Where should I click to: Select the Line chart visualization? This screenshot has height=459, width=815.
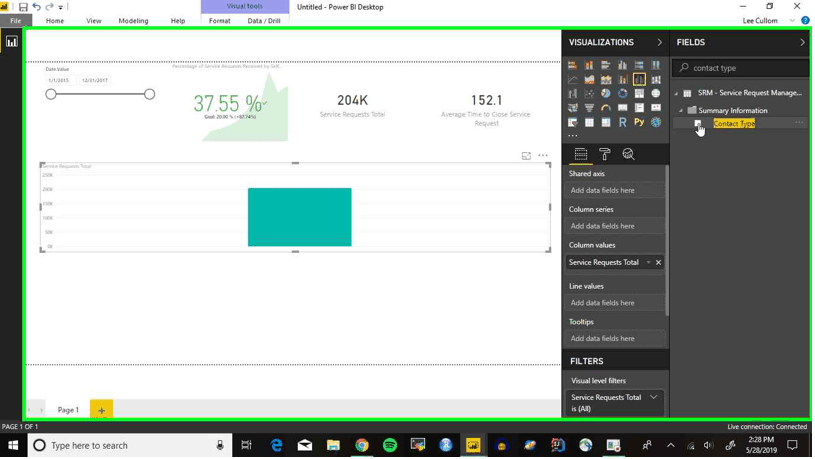[x=572, y=80]
